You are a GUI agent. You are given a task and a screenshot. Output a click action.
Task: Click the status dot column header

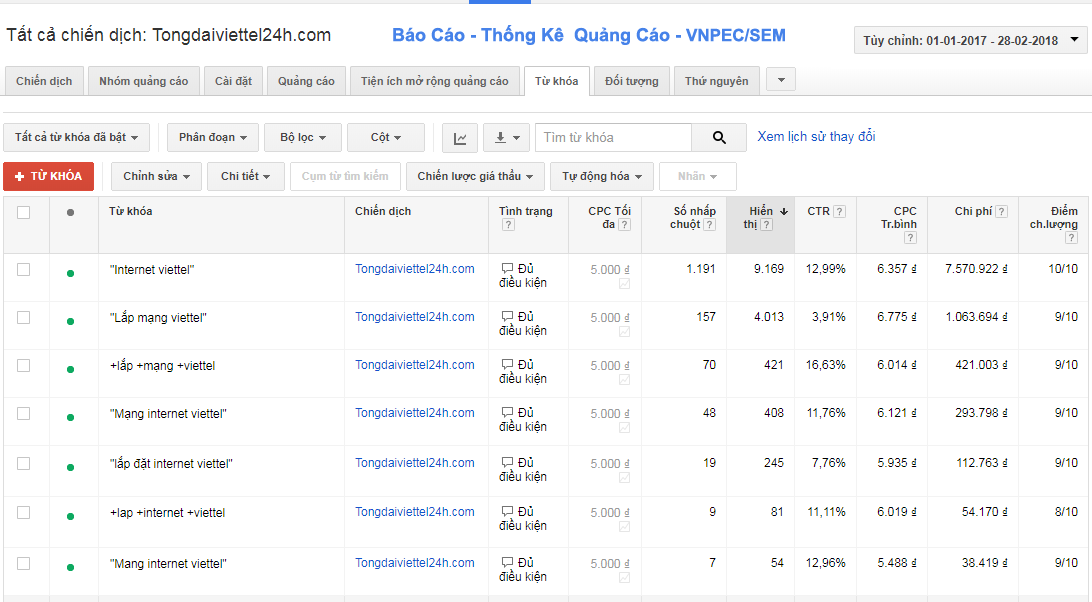pos(70,213)
